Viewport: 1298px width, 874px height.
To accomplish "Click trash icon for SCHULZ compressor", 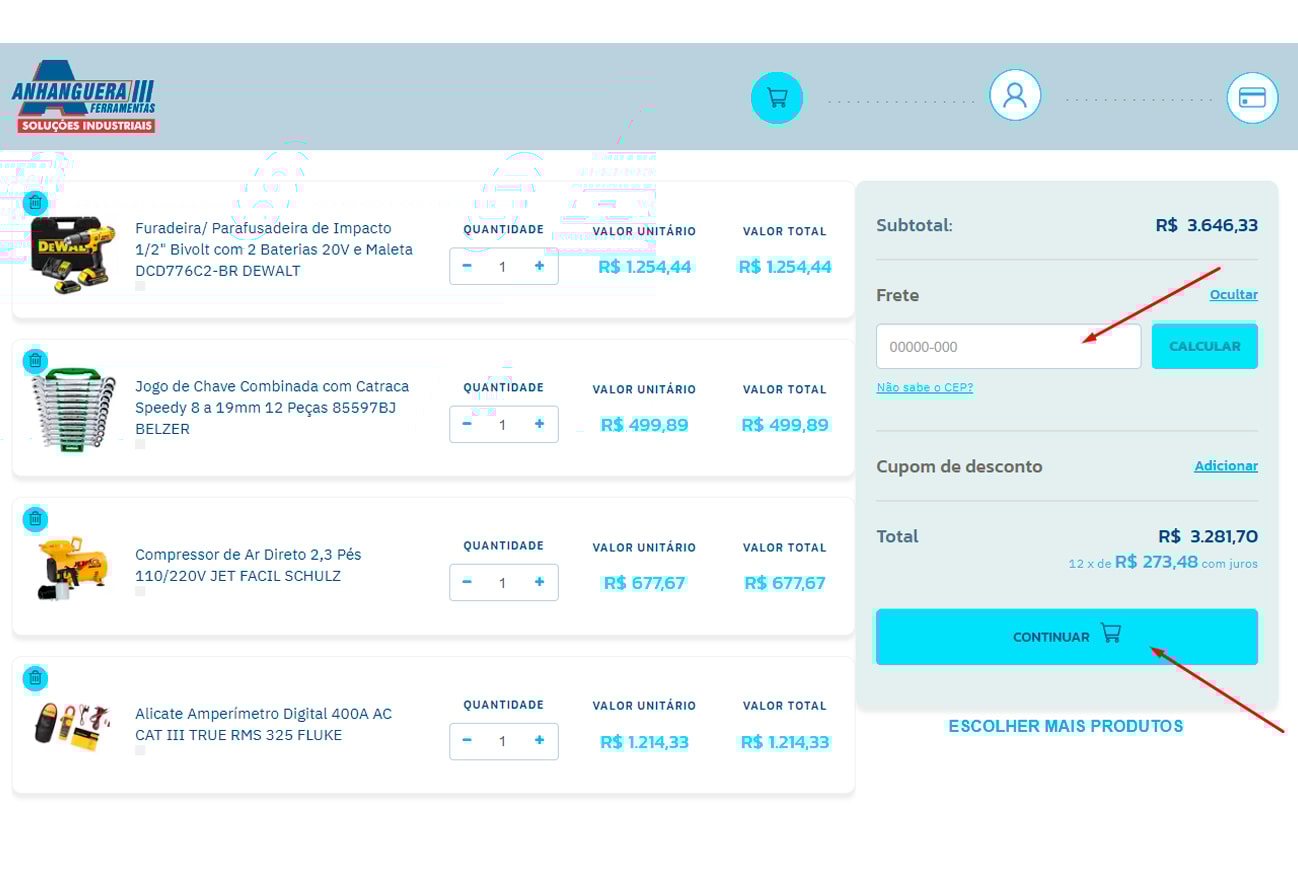I will (x=35, y=519).
